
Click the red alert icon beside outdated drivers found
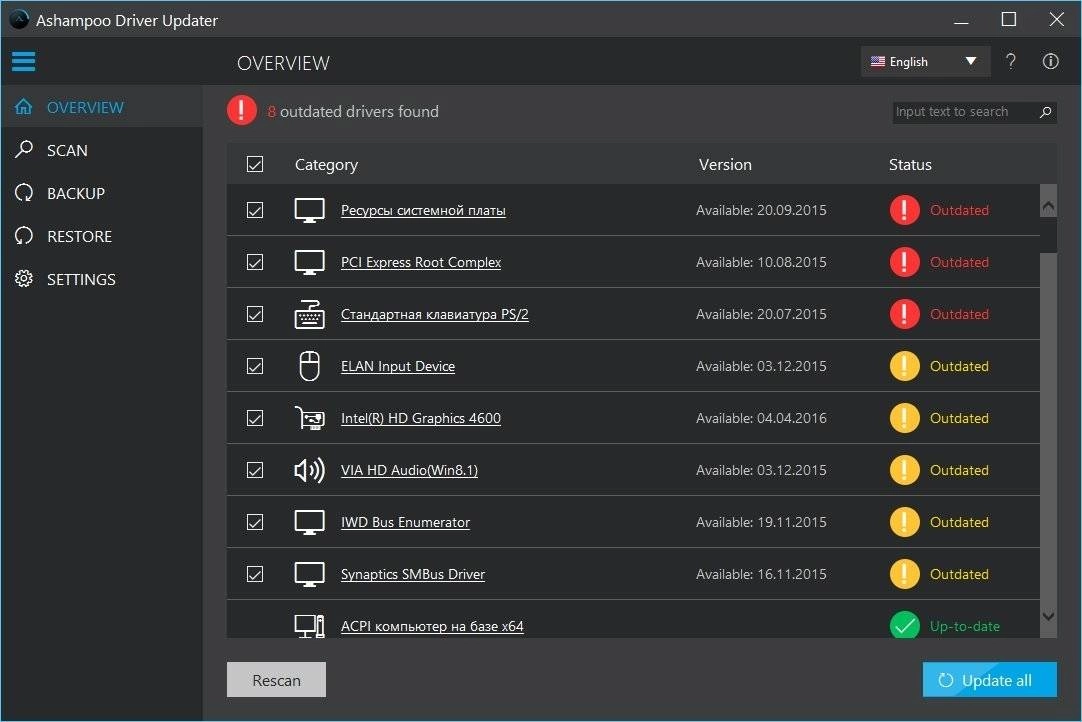click(242, 110)
